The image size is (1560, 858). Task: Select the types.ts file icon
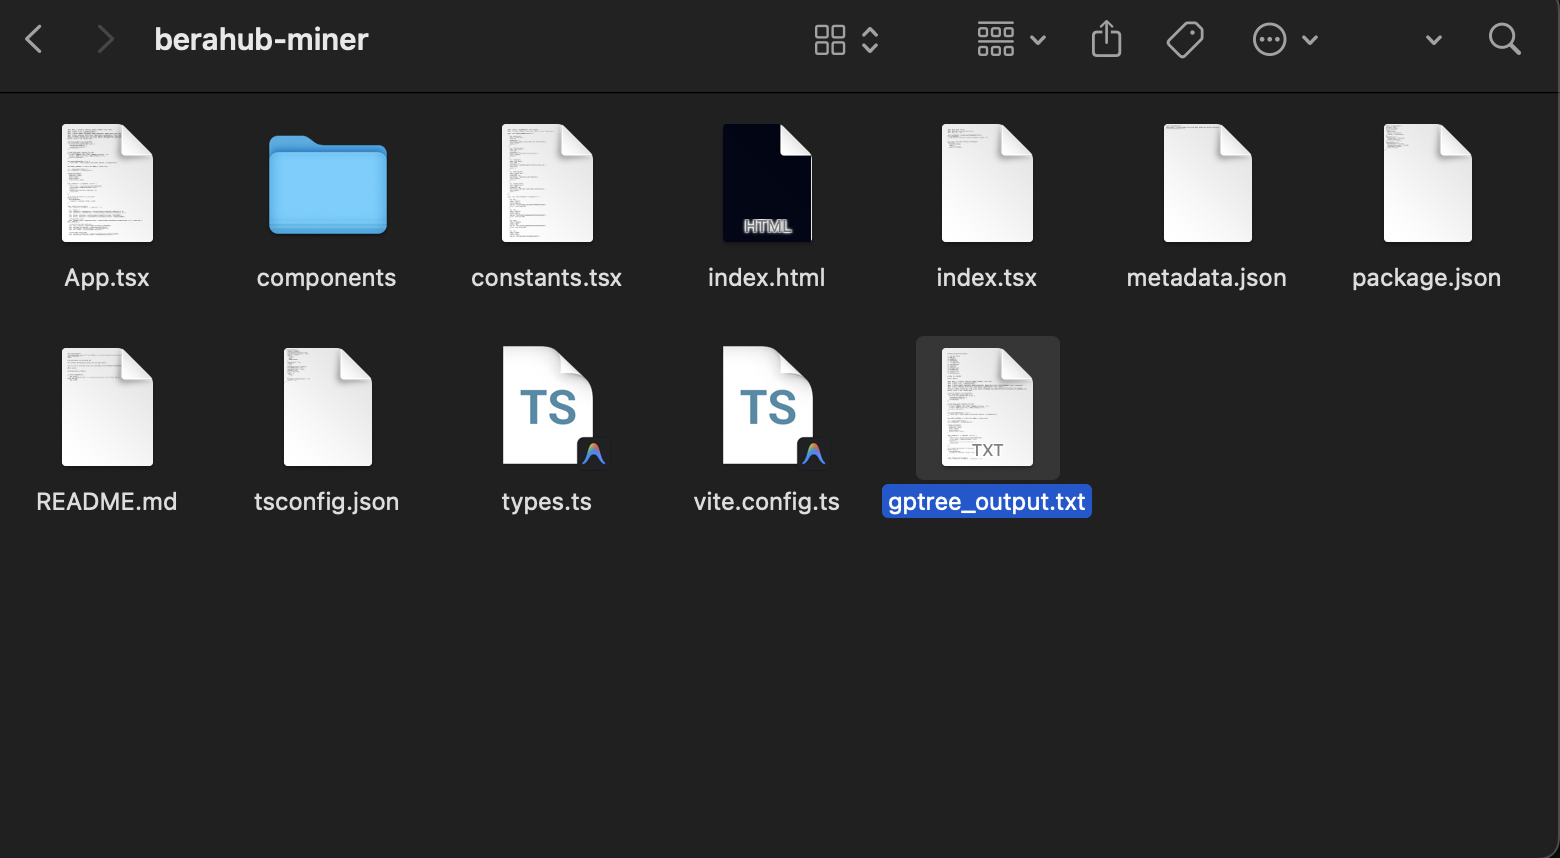coord(548,406)
